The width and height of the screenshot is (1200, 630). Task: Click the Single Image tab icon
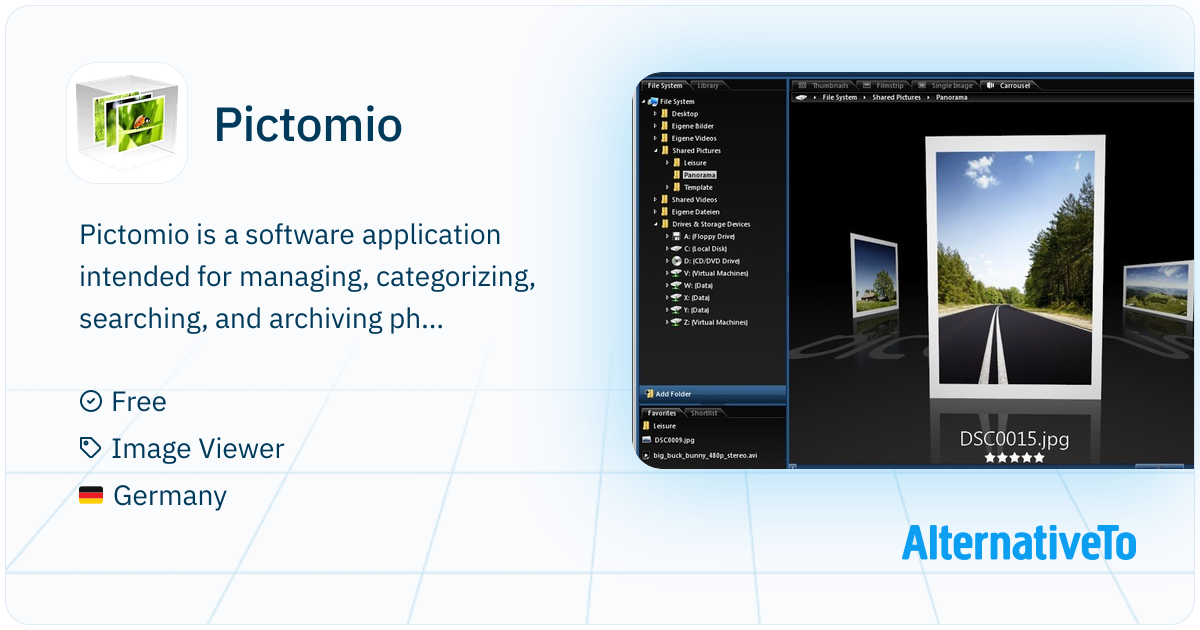(922, 86)
